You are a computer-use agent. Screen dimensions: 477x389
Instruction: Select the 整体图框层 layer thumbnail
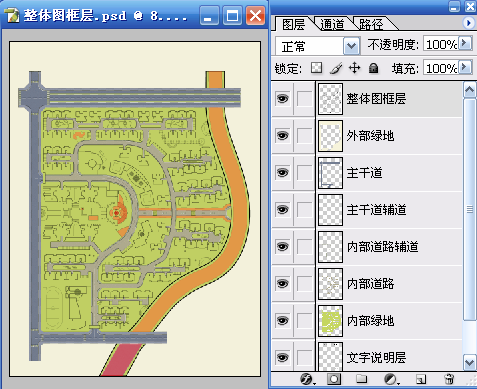tap(330, 99)
